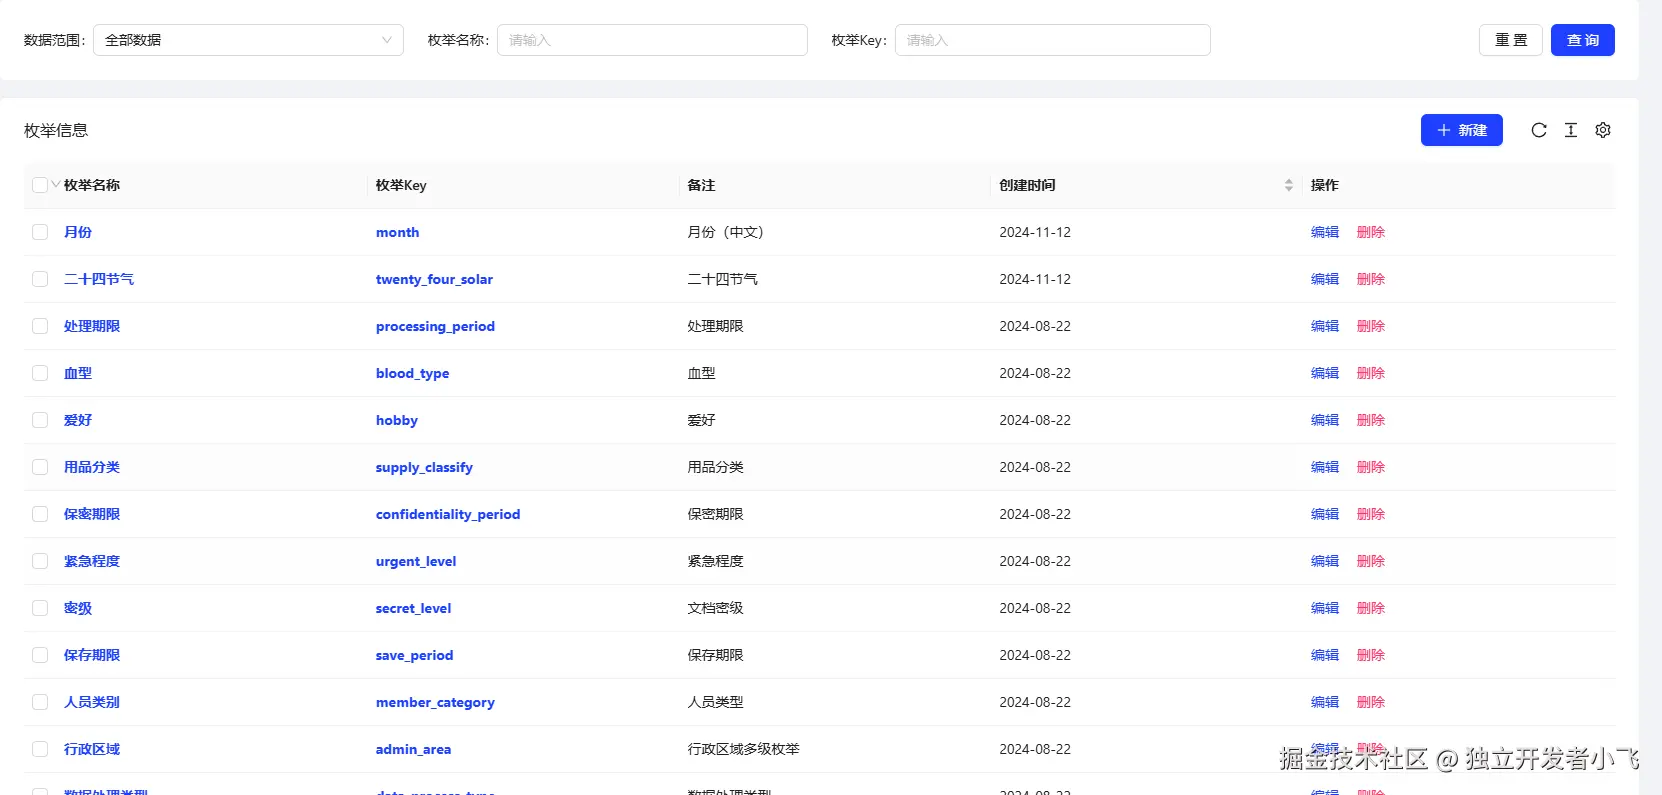Click 删除 in the 血型 row
Viewport: 1662px width, 795px height.
pyautogui.click(x=1371, y=373)
